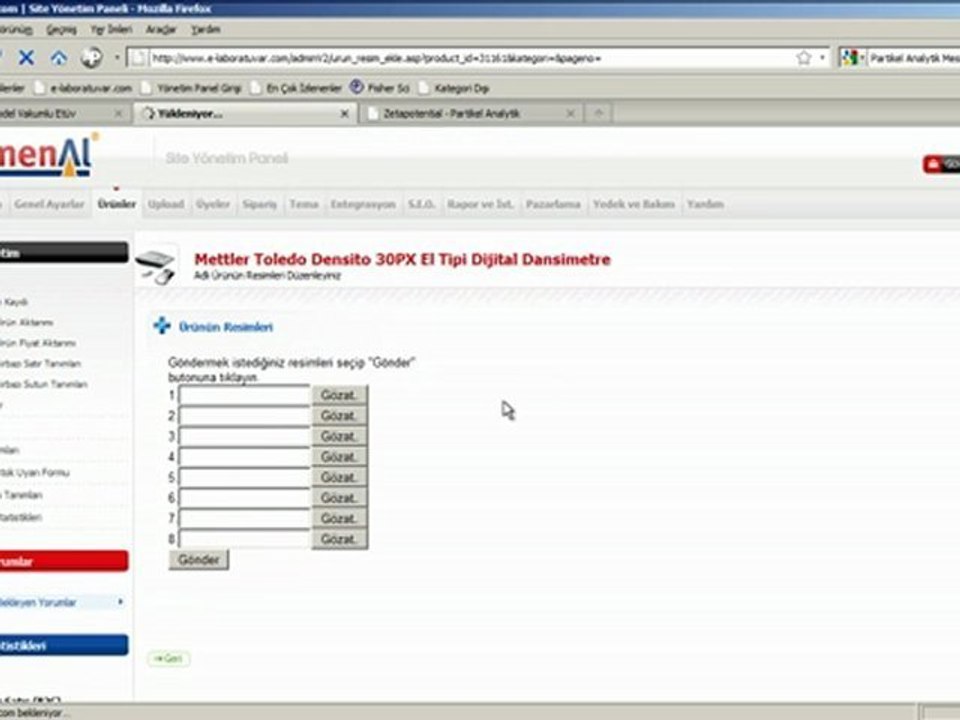
Task: Click file input field number 1
Action: point(245,396)
